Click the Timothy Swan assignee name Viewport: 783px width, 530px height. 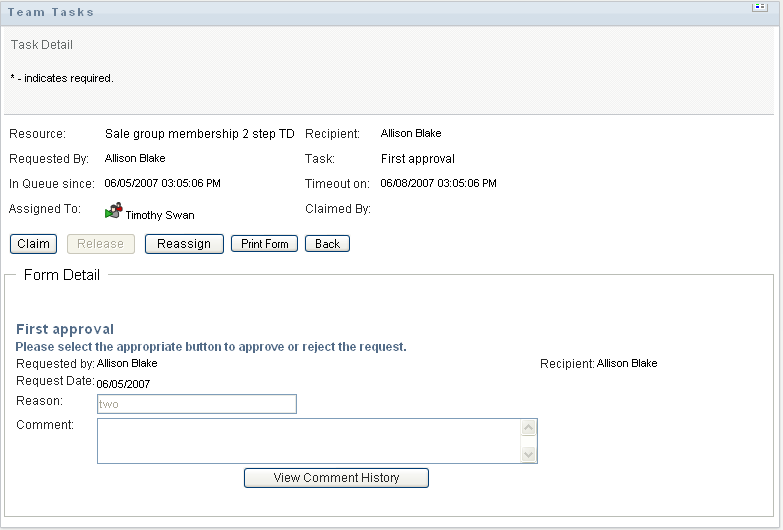click(x=160, y=215)
